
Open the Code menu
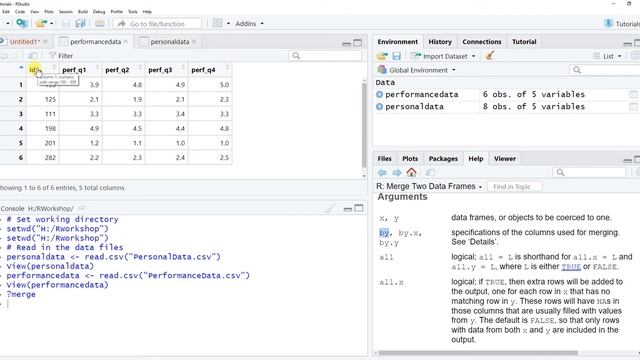tap(20, 12)
